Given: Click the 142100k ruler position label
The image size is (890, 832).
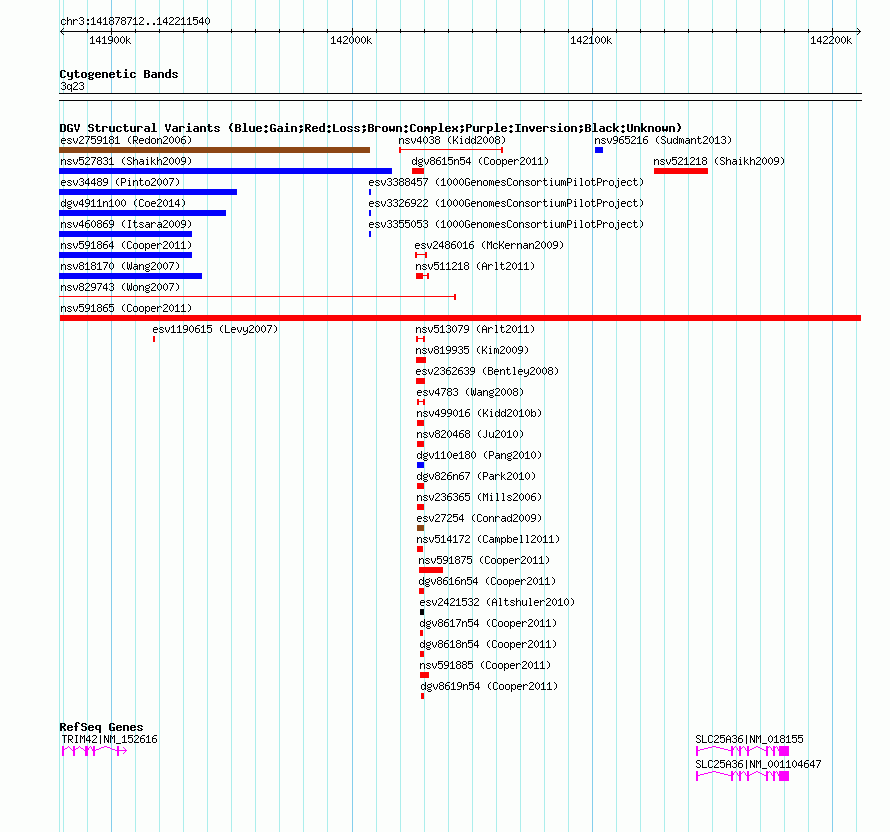Looking at the screenshot, I should 591,40.
